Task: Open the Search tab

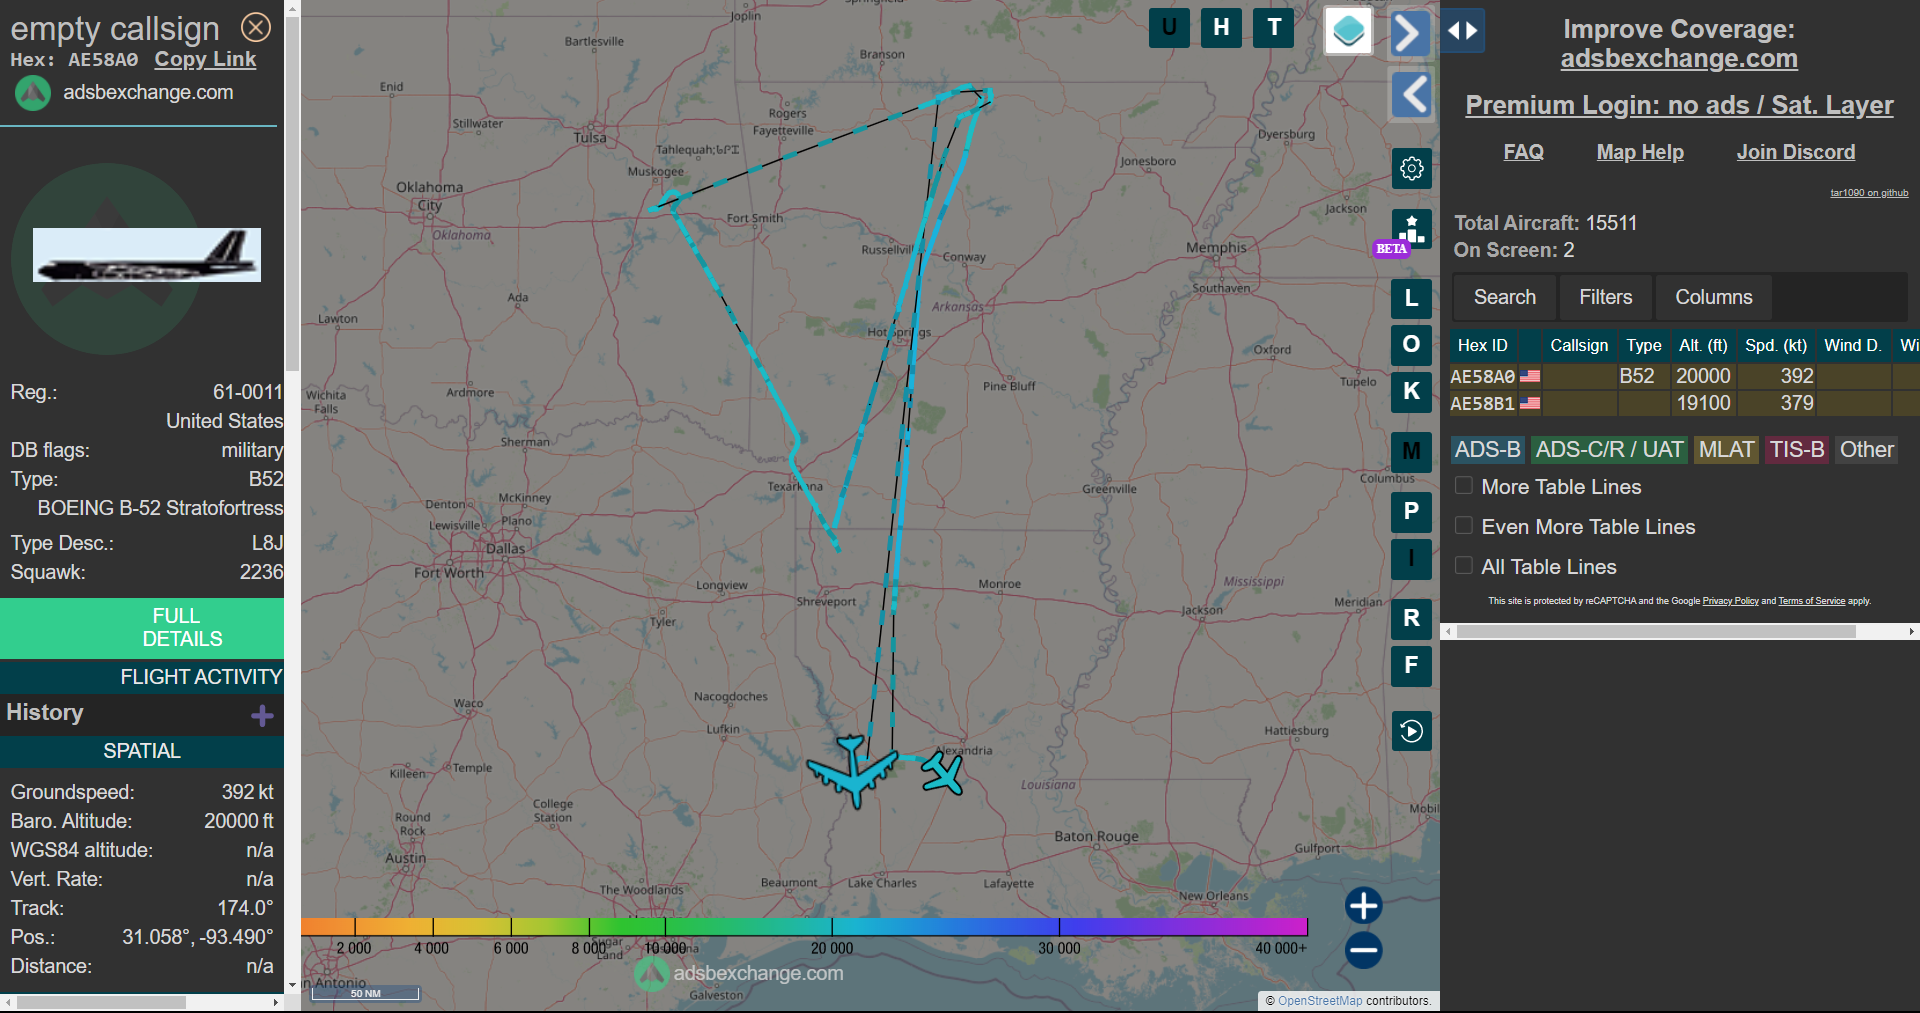Action: [x=1504, y=298]
